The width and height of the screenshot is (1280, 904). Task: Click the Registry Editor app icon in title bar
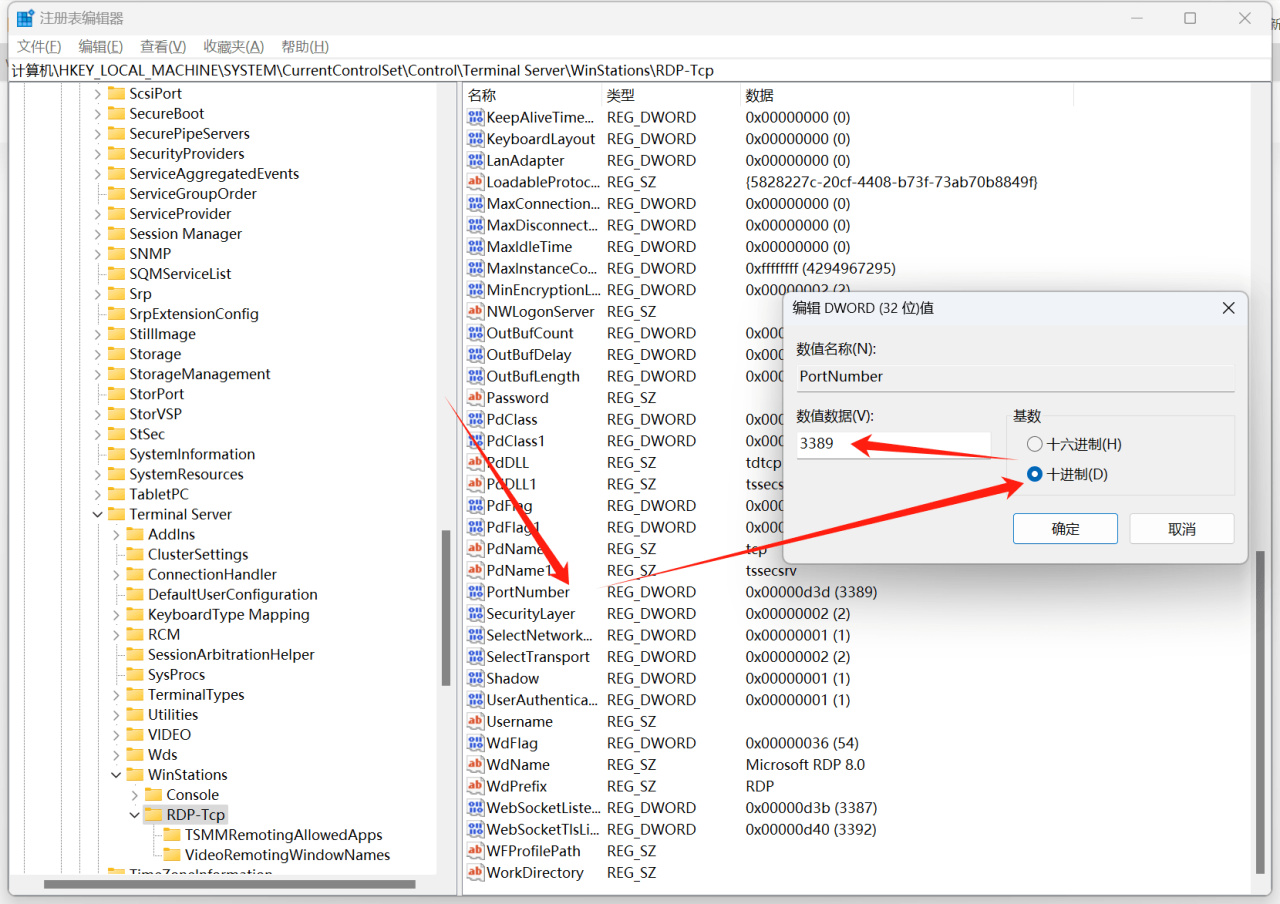[x=25, y=18]
